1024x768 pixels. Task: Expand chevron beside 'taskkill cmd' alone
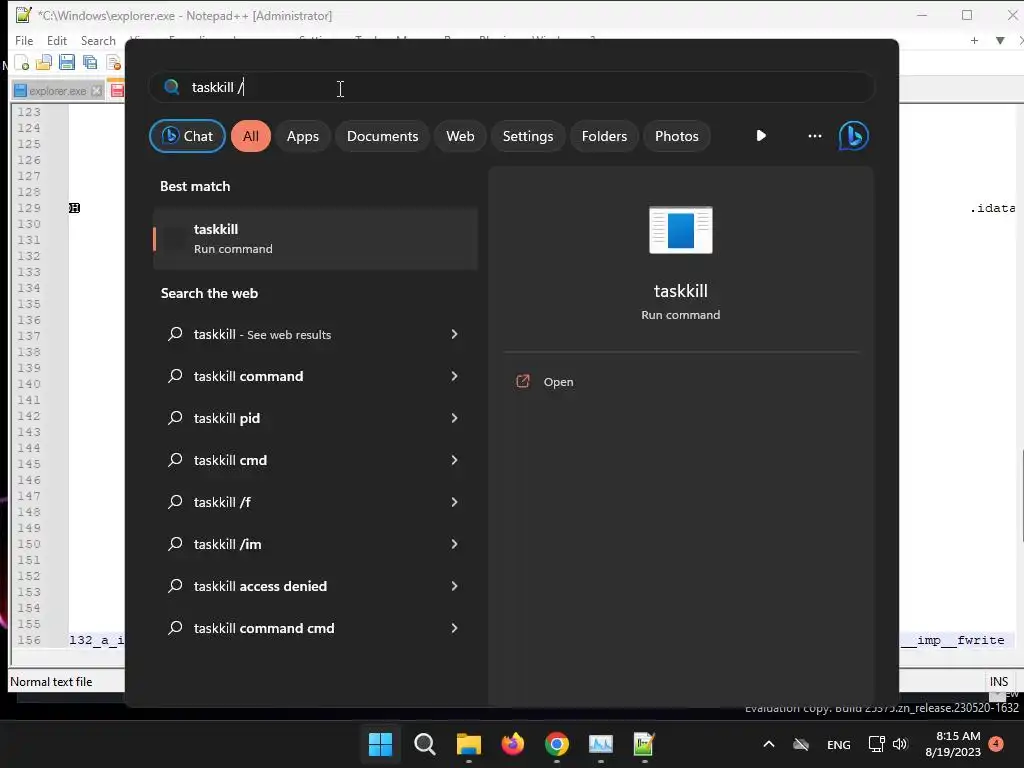[455, 460]
